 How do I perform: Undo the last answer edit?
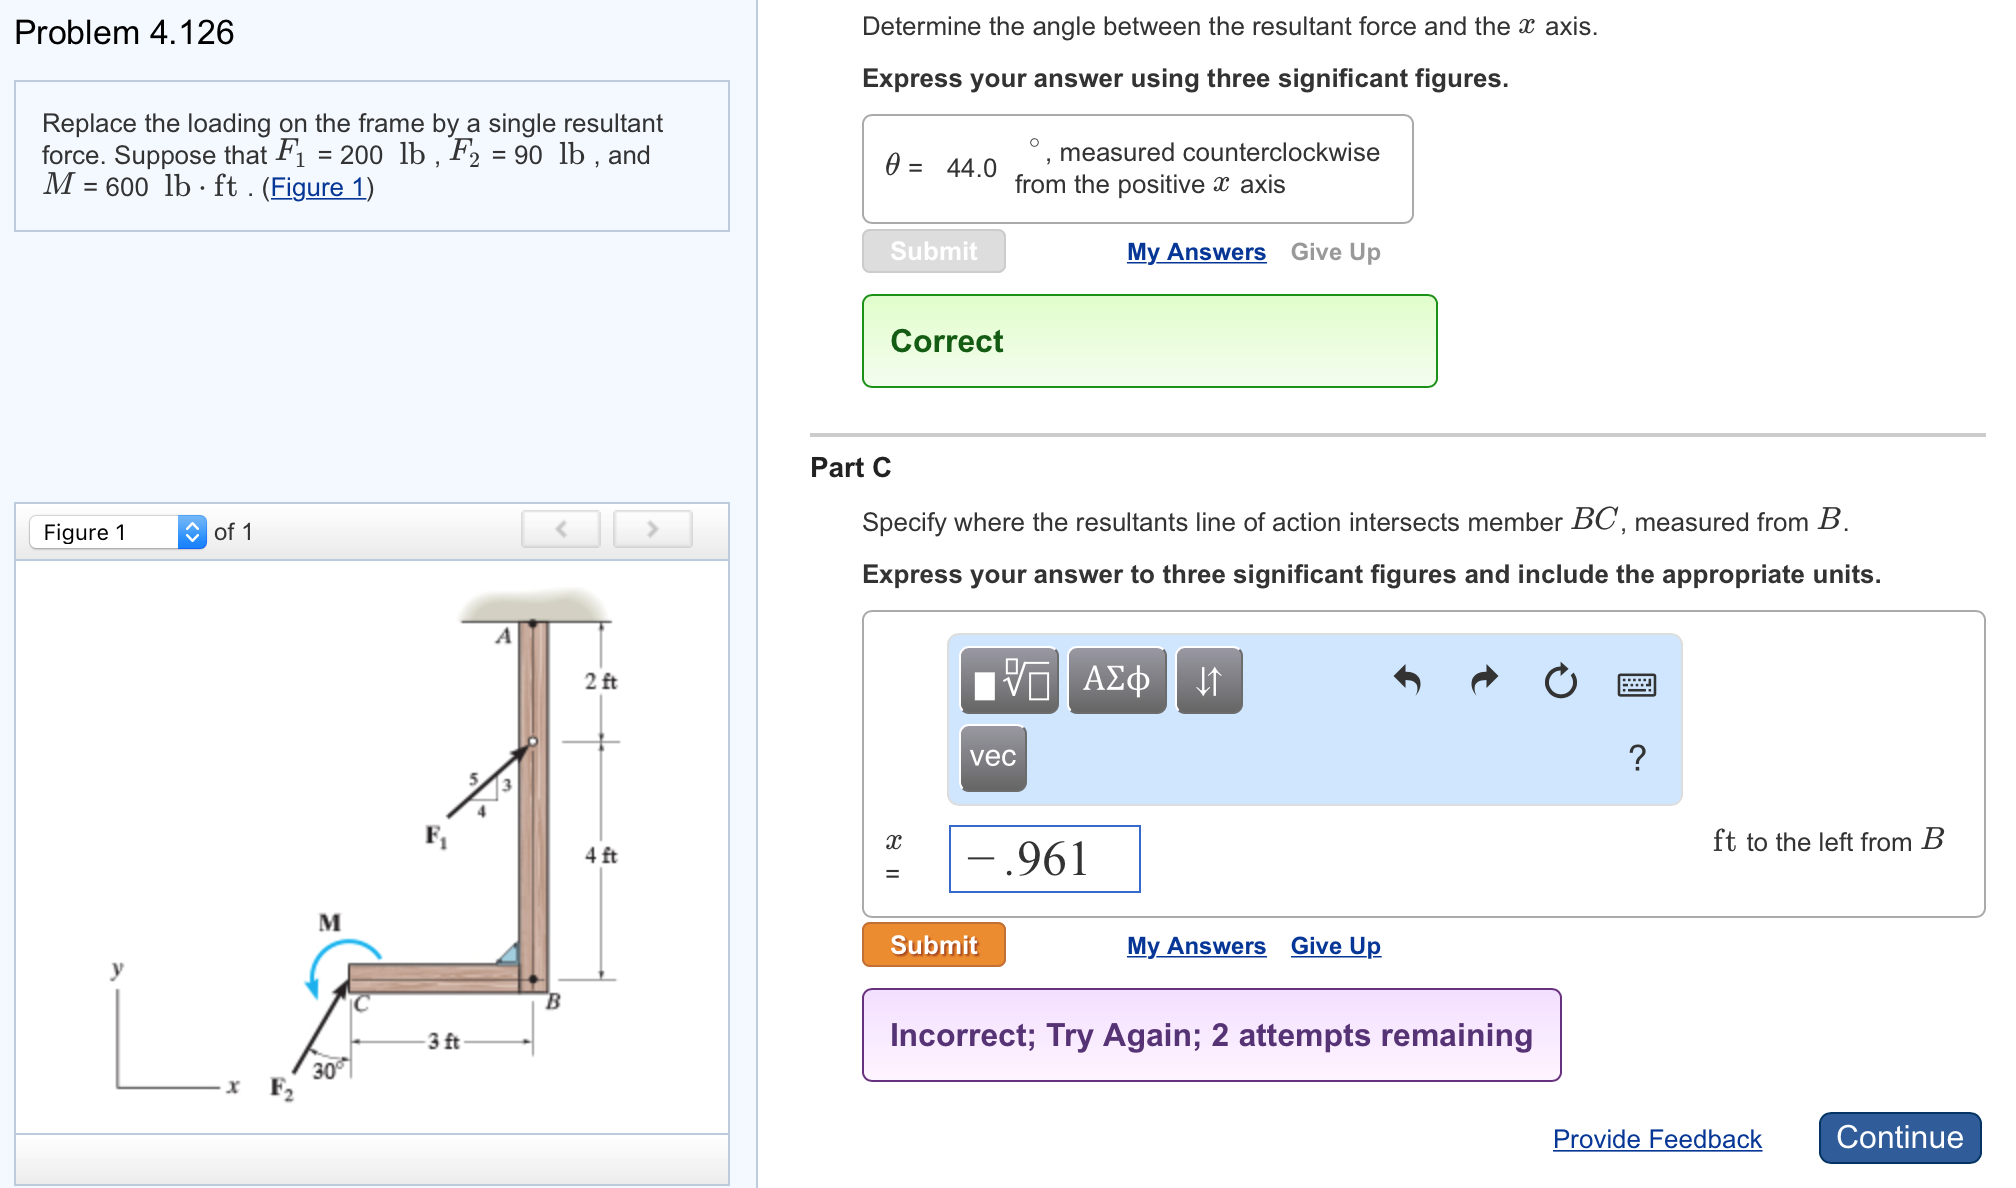click(1407, 681)
